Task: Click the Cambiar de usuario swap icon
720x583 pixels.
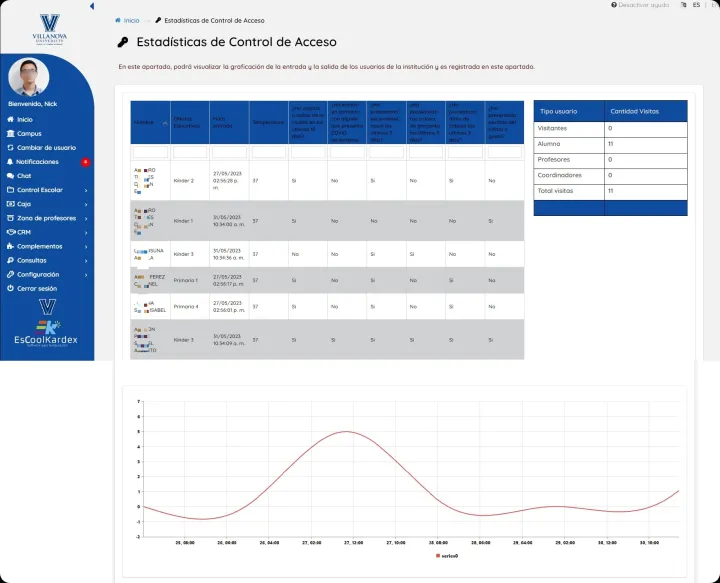Action: (x=10, y=147)
